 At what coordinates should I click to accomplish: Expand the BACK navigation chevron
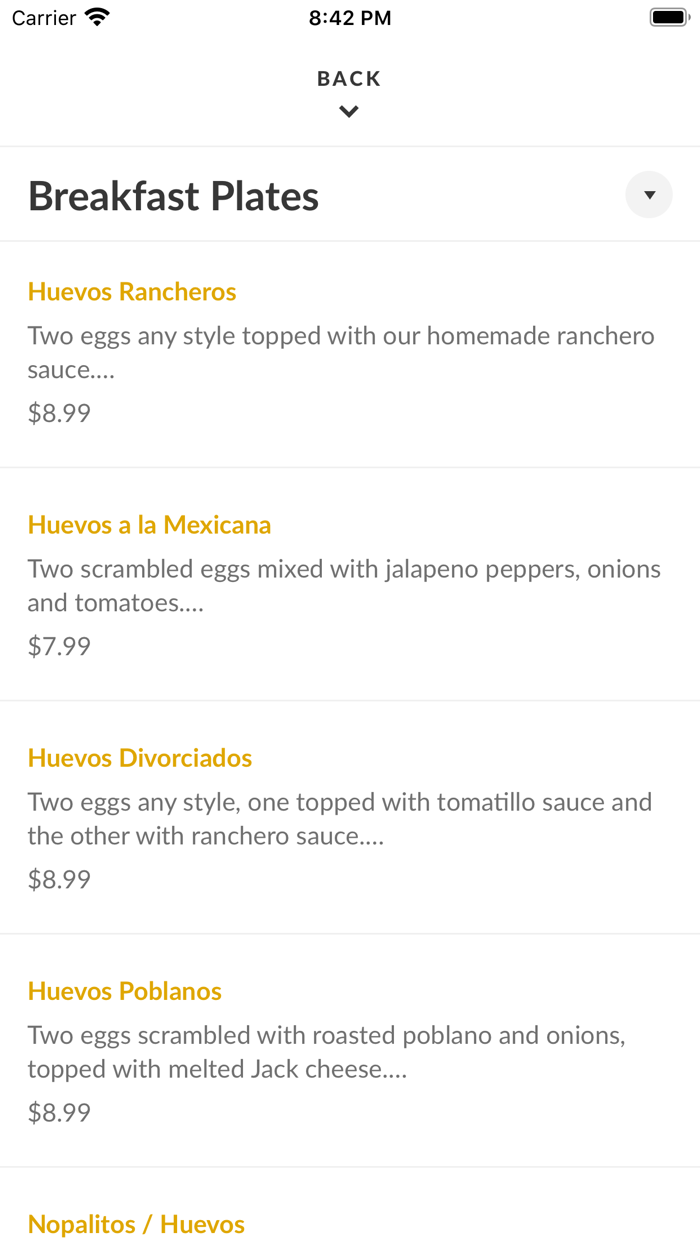(x=348, y=111)
